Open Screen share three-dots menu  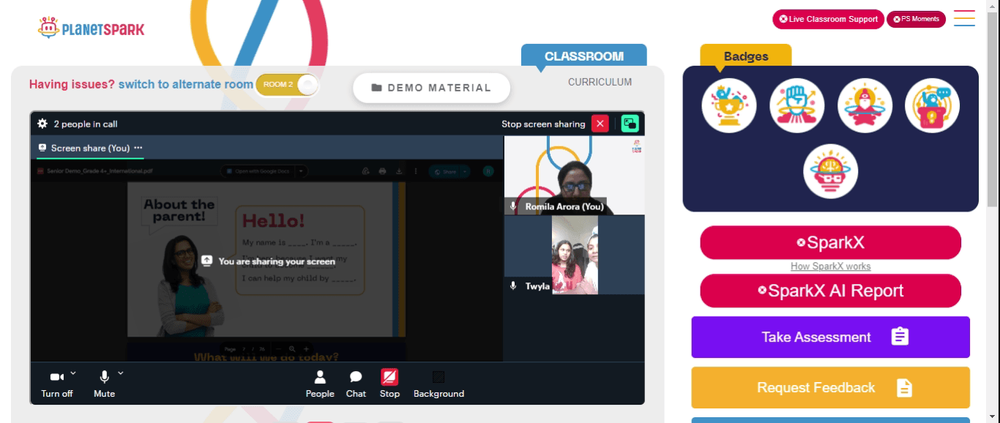pyautogui.click(x=138, y=147)
